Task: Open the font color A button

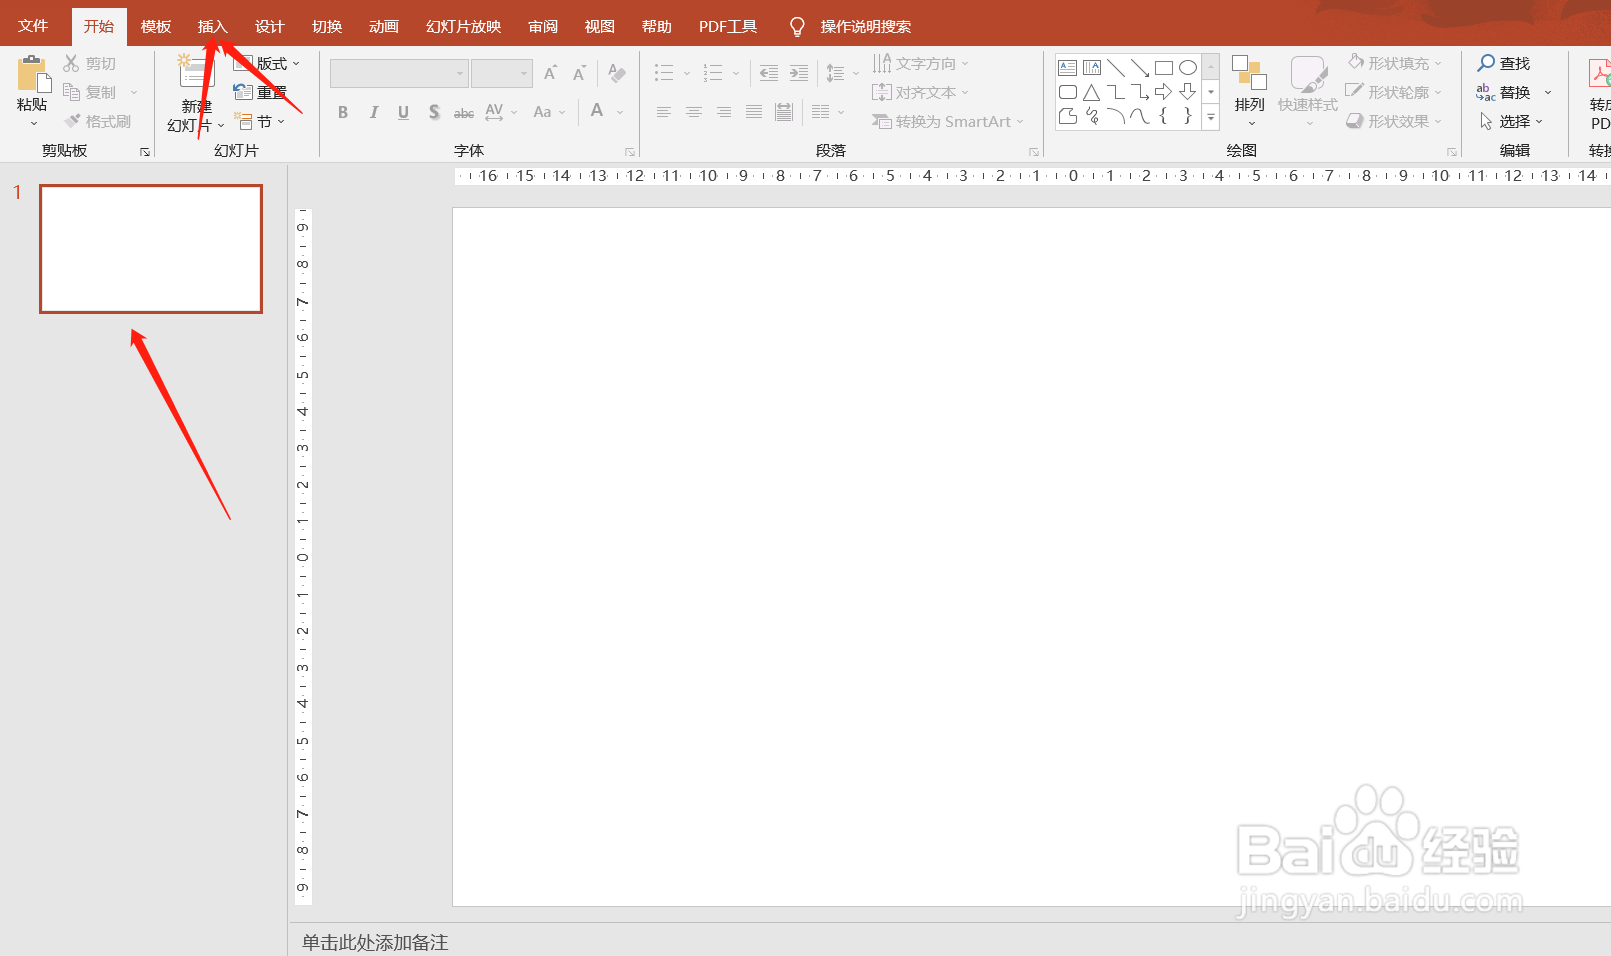Action: (x=597, y=111)
